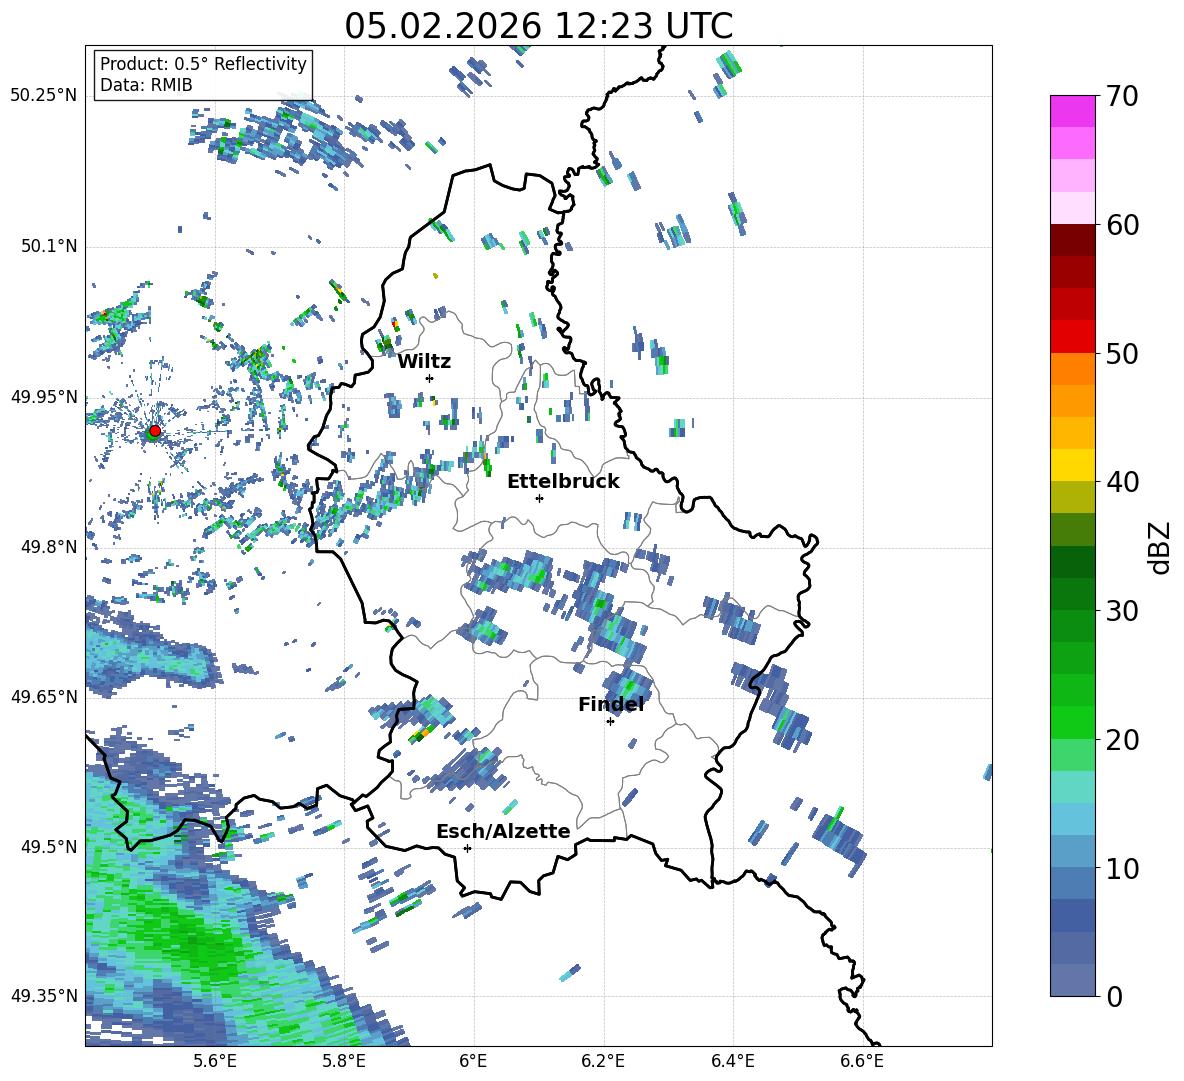
Task: Click the 49.65°N latitude label
Action: point(44,697)
